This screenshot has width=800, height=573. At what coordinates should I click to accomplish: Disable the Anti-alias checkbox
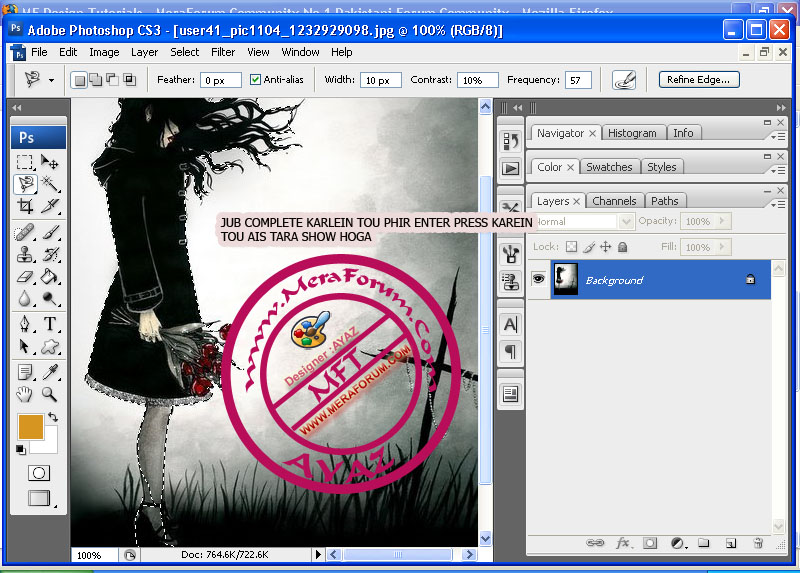[x=255, y=80]
